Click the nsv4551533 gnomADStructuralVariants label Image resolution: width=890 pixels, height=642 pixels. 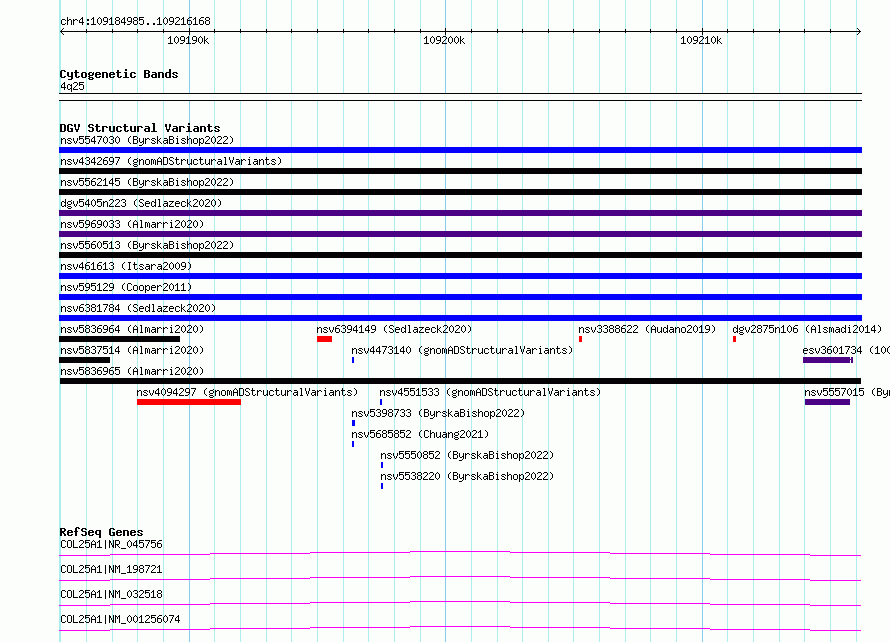point(490,392)
